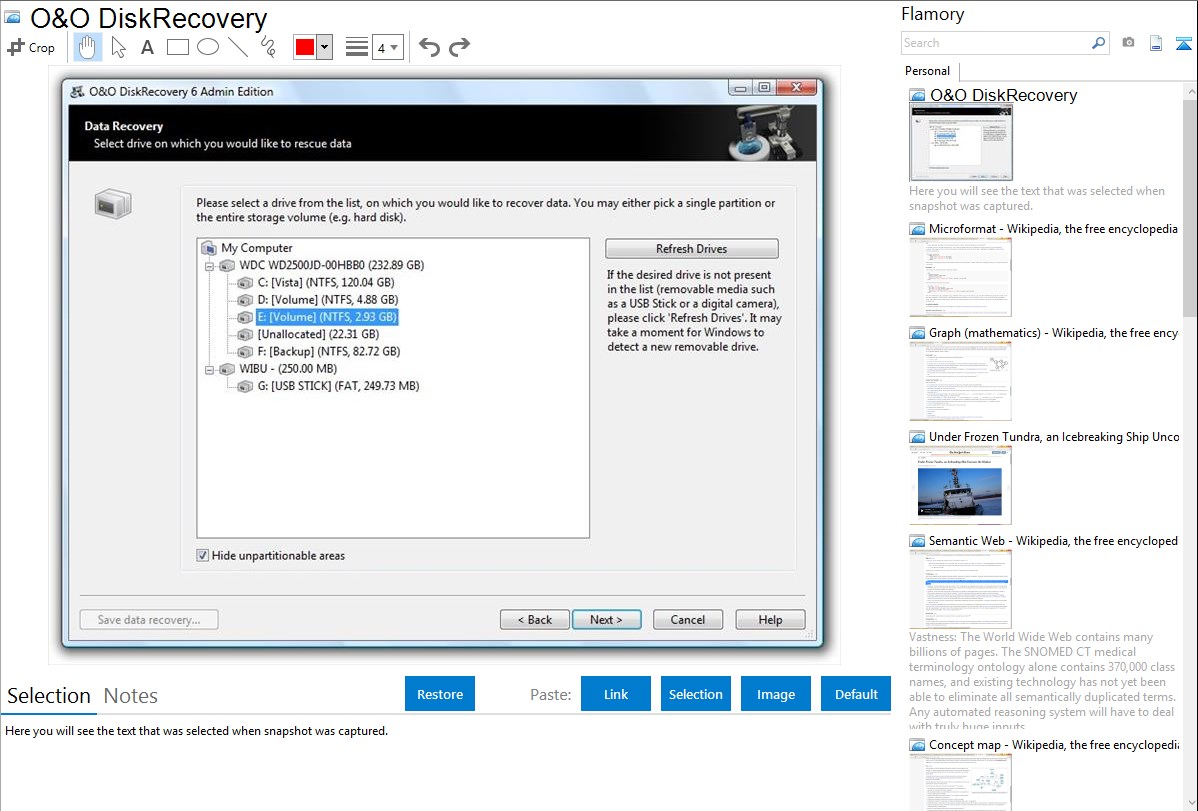Click the new page document icon

(1156, 43)
